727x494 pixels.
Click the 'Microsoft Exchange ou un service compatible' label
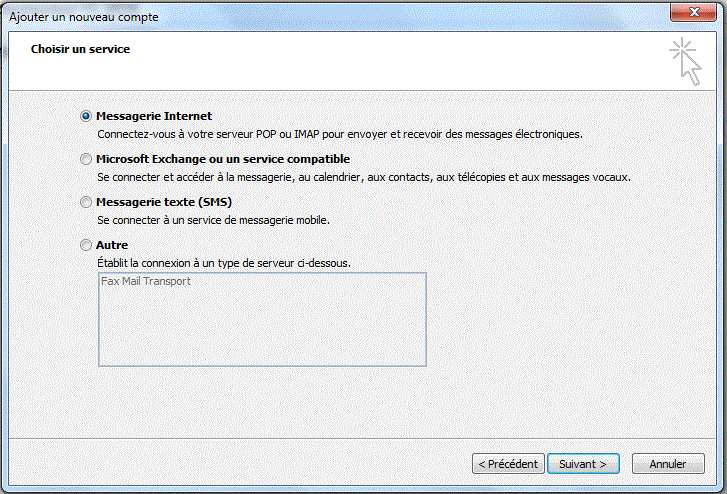223,159
